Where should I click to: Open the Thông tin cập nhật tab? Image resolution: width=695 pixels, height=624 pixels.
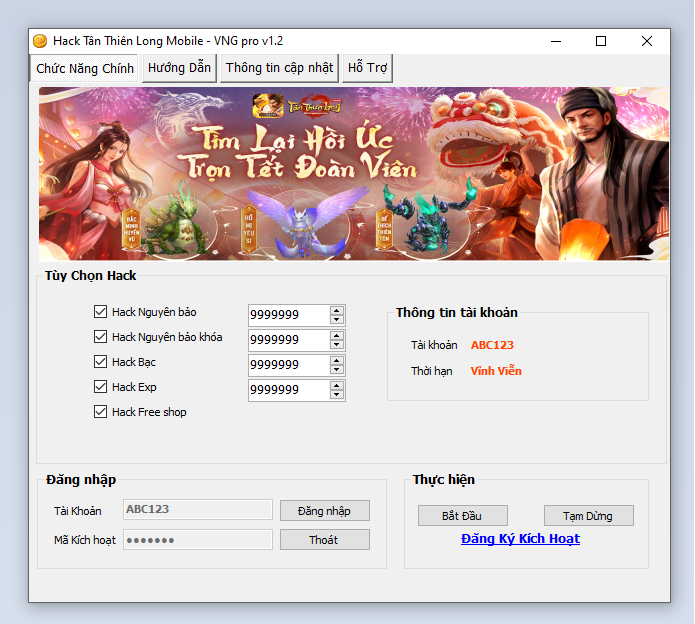point(279,68)
